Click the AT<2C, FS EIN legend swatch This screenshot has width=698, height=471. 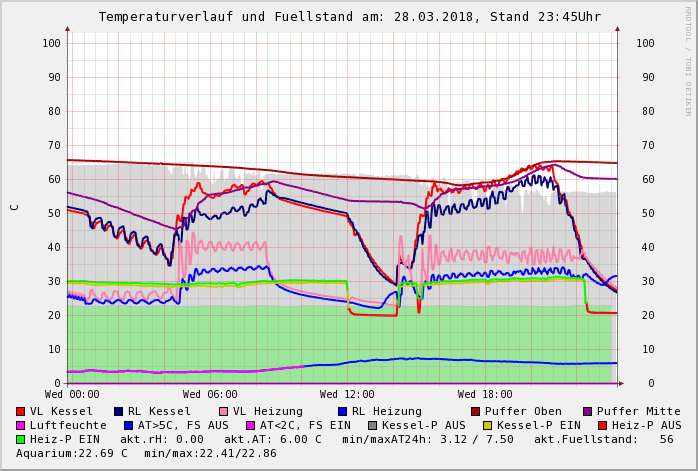click(251, 425)
